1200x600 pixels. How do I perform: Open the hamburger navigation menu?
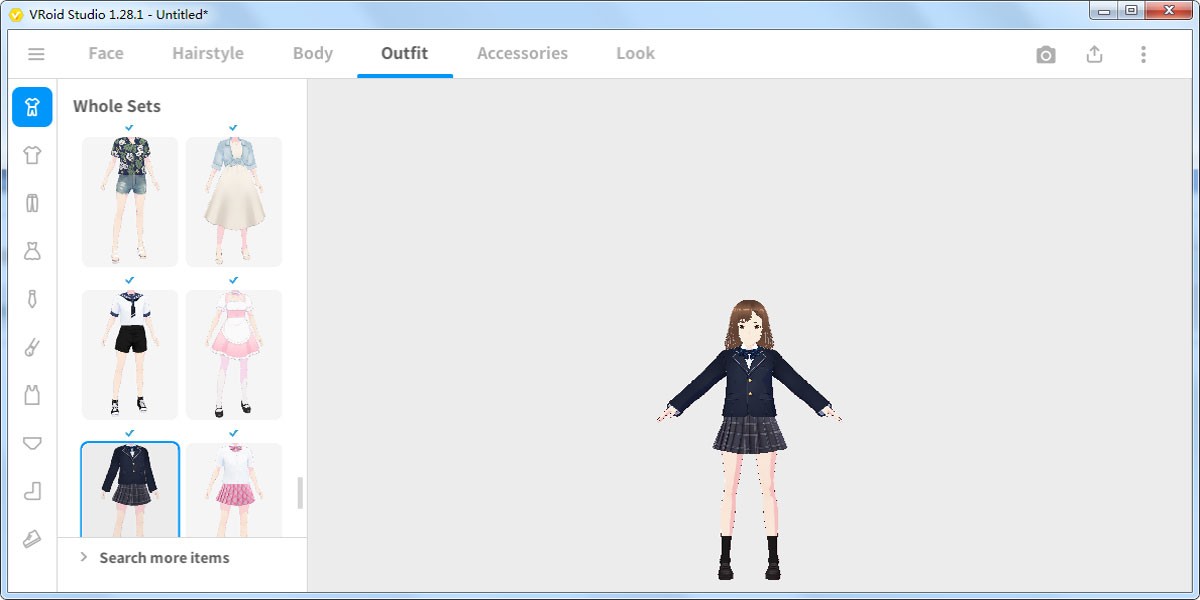point(36,54)
